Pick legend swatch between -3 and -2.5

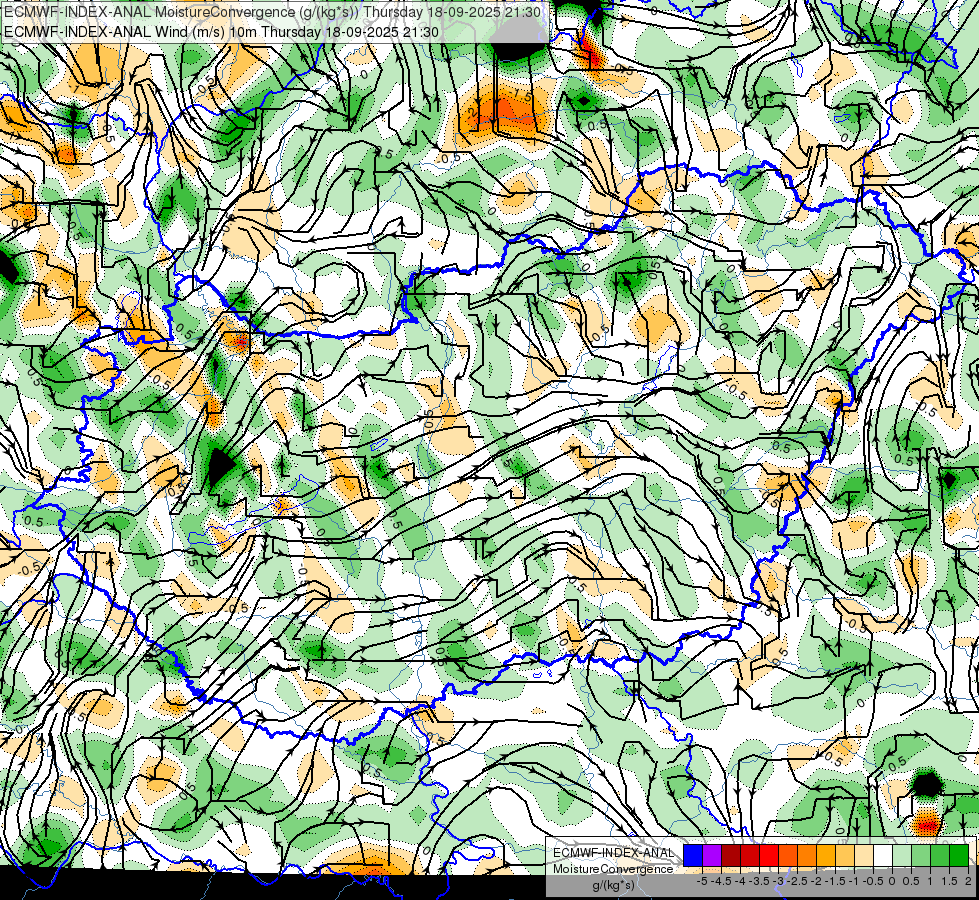(788, 856)
